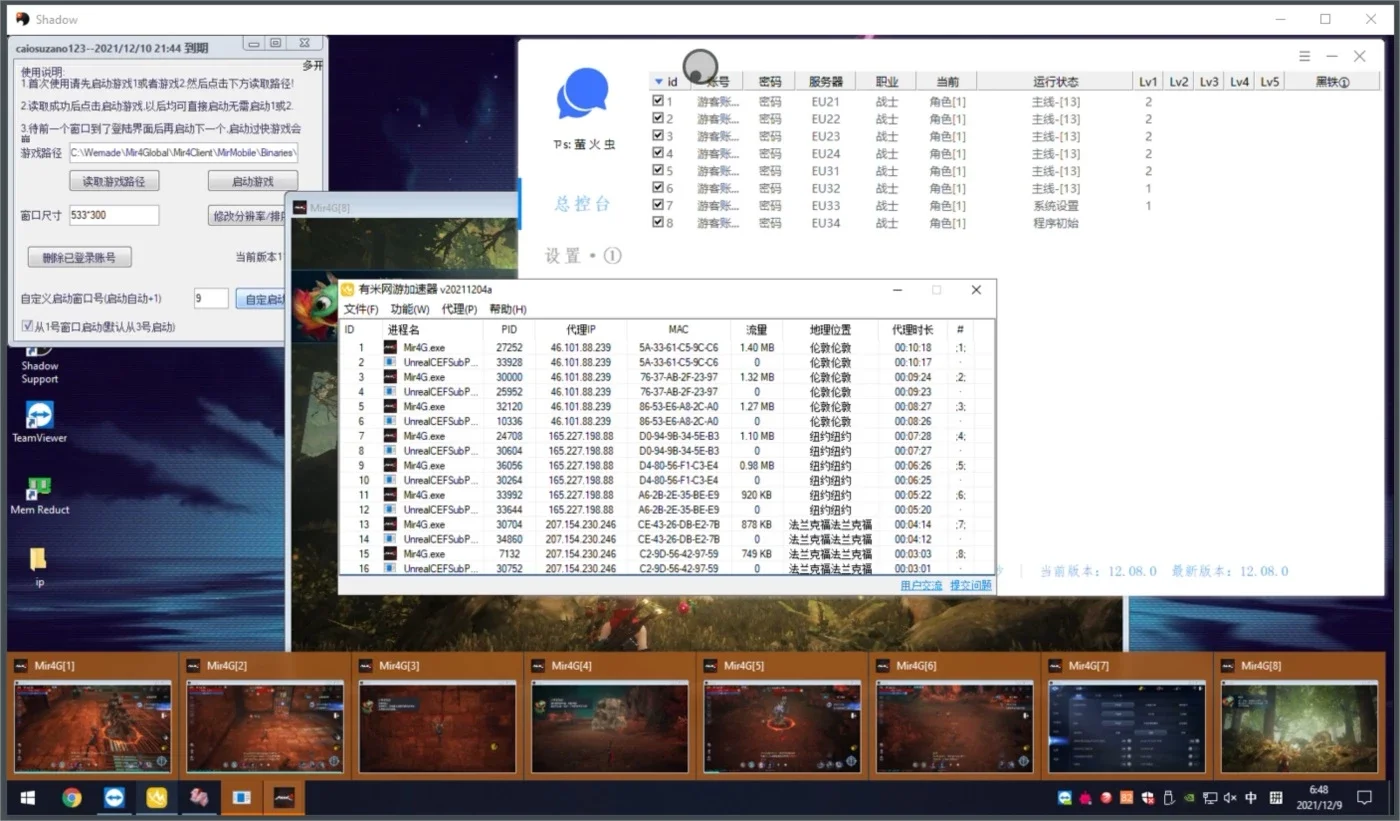This screenshot has height=821, width=1400.
Task: Open the 帮助(H) menu
Action: [508, 309]
